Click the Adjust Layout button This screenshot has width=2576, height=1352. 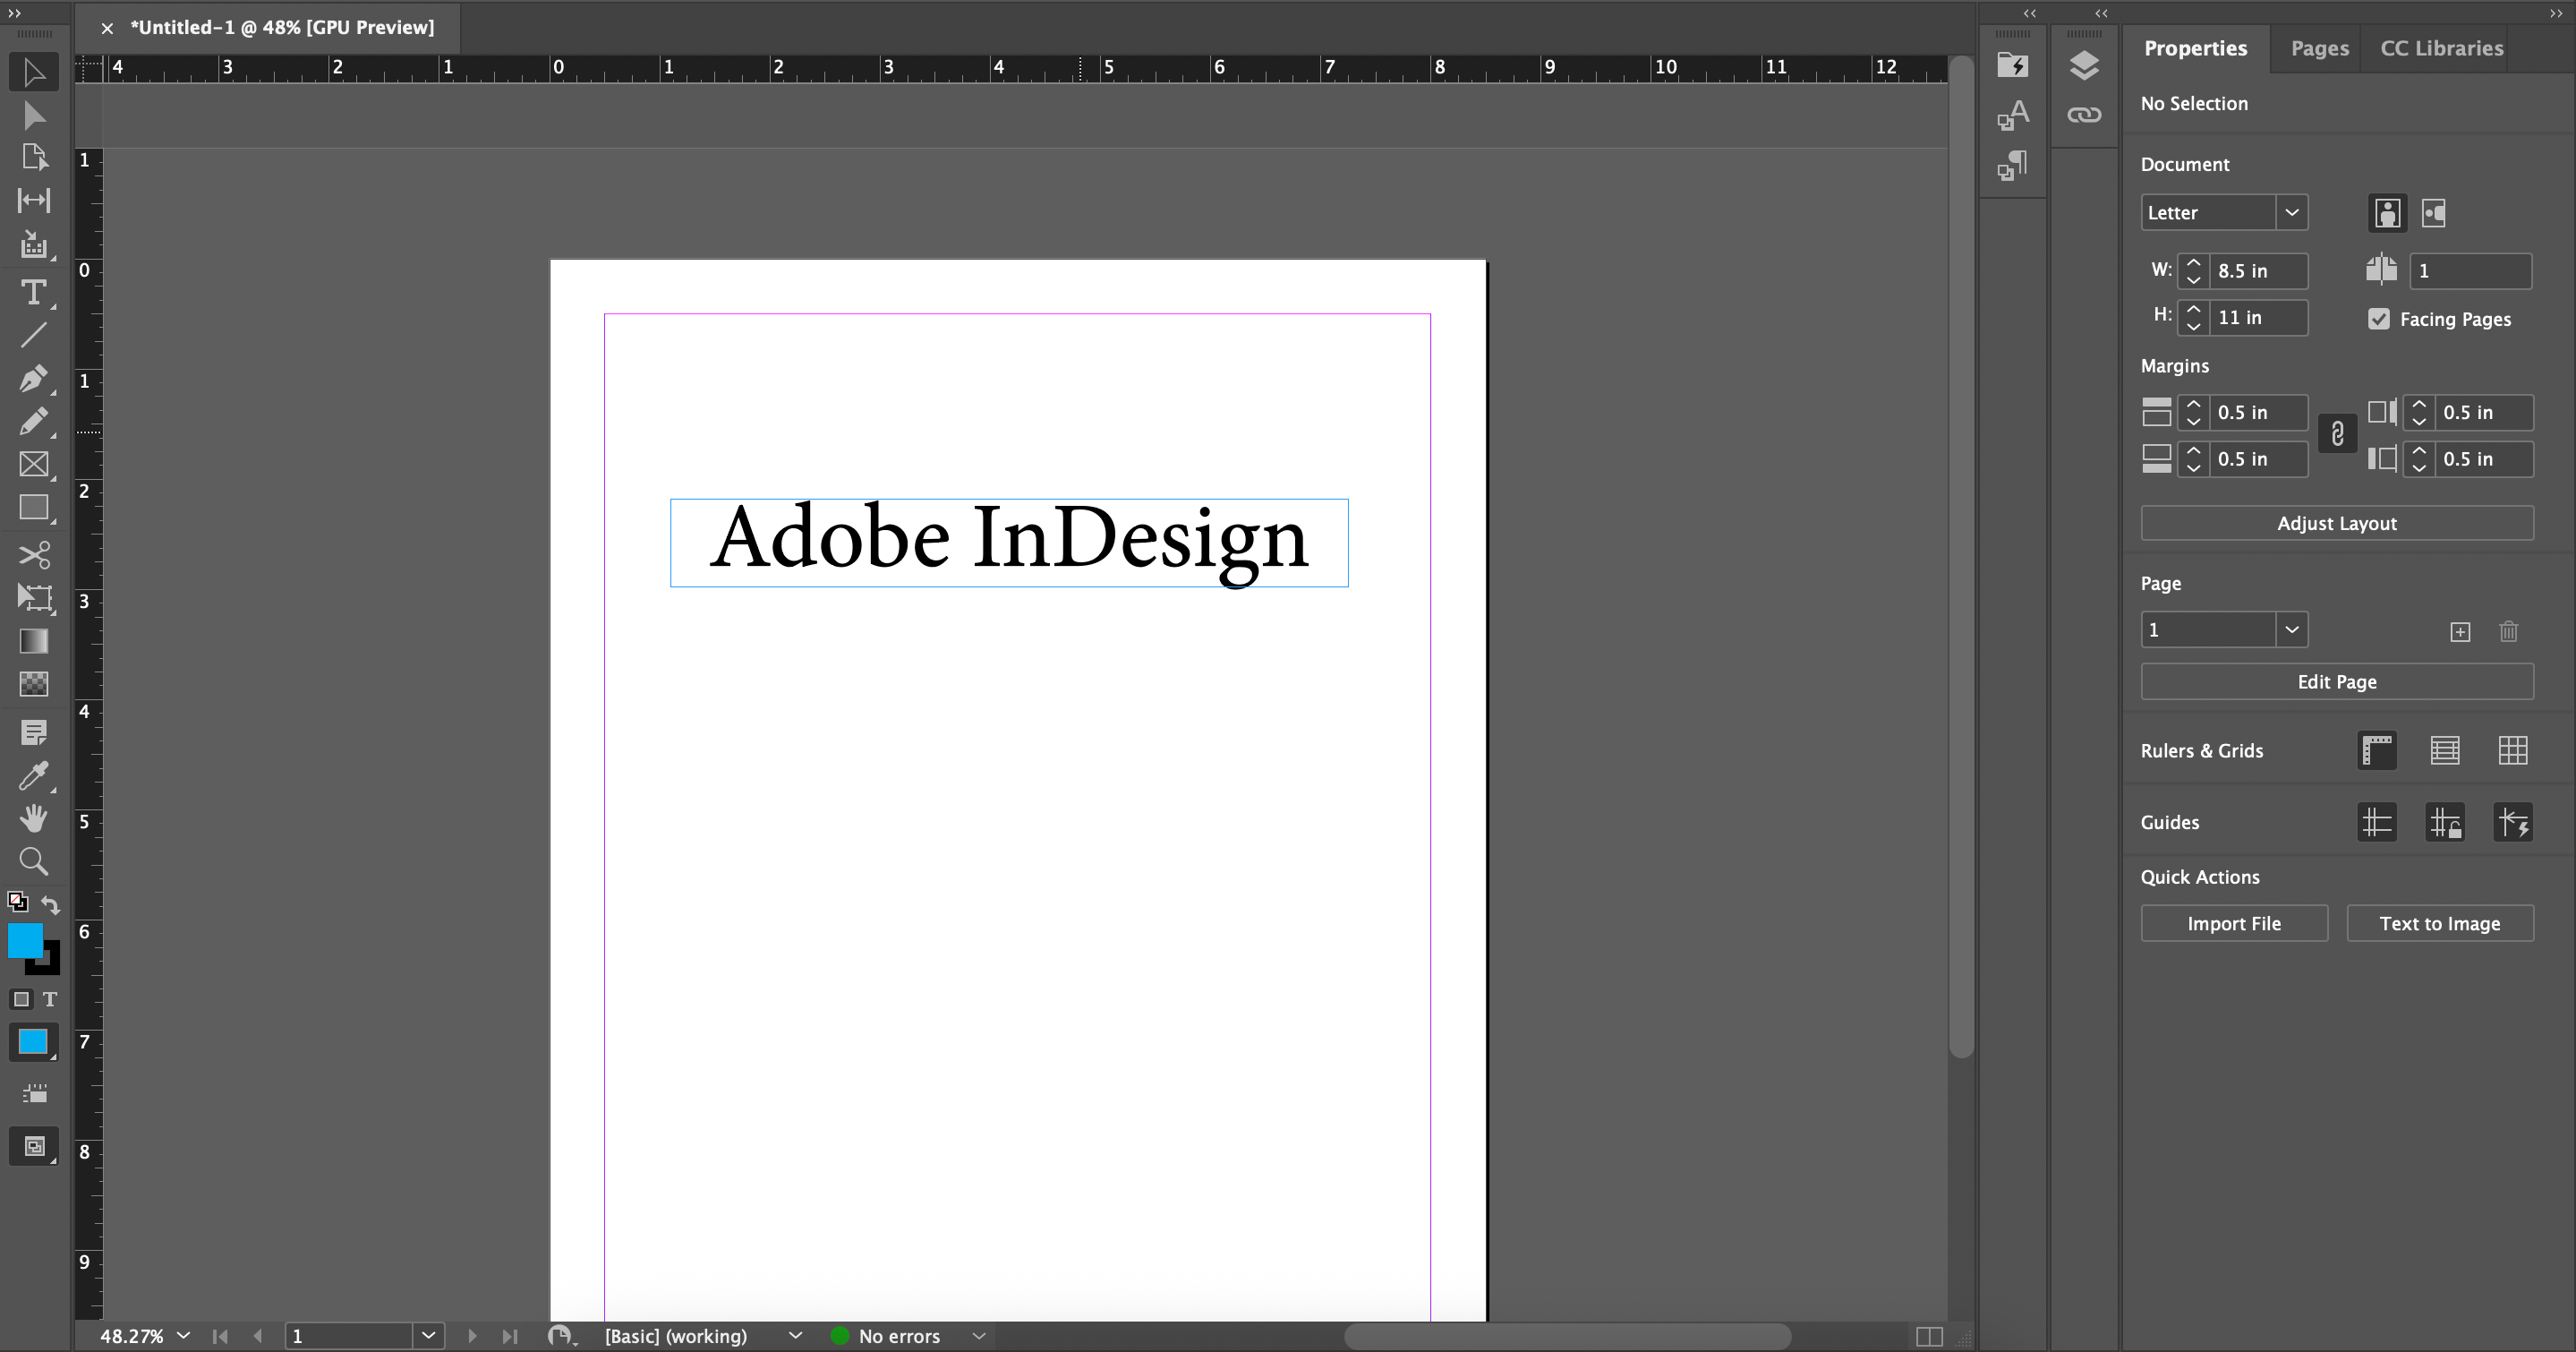2336,523
